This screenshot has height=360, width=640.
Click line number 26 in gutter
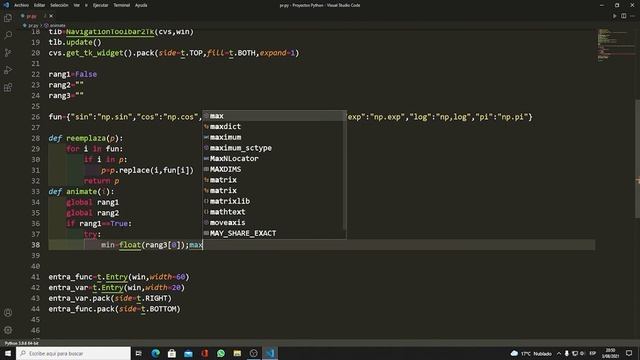[36, 117]
